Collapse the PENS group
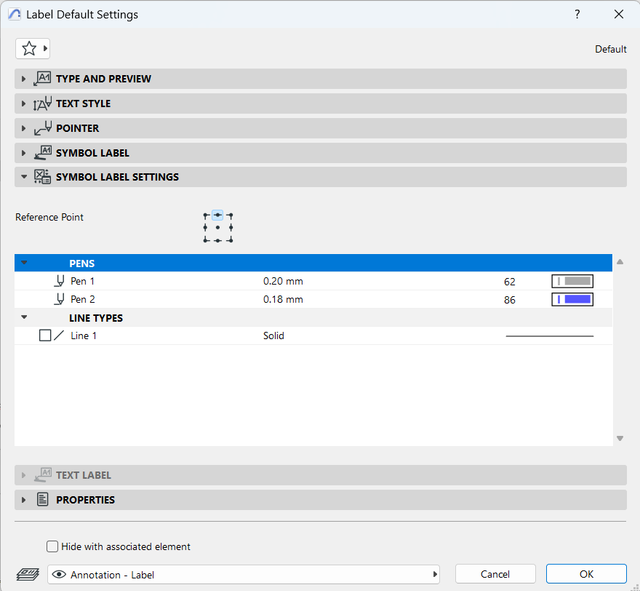Viewport: 640px width, 591px height. pyautogui.click(x=24, y=263)
